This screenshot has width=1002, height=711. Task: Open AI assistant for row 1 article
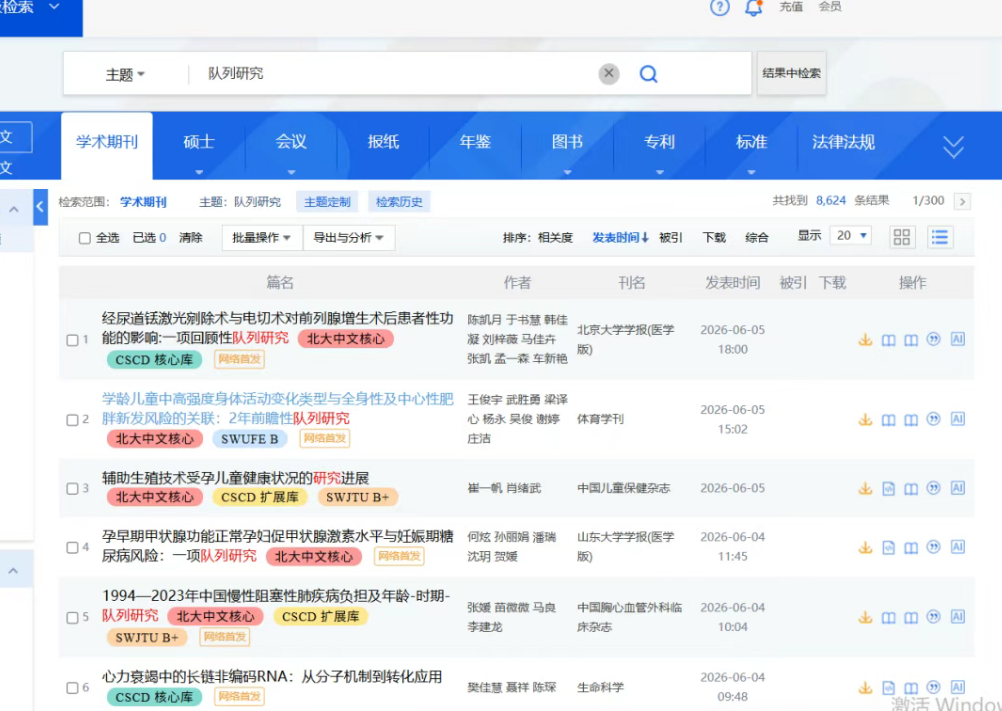pos(957,339)
